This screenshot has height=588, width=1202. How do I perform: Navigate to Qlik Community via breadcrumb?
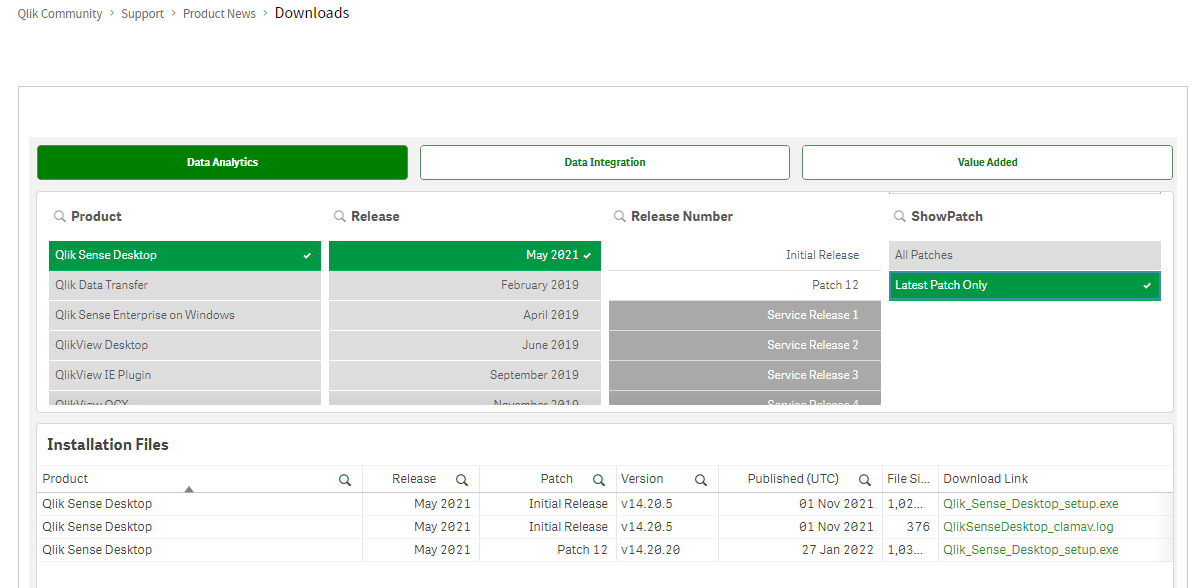point(59,13)
